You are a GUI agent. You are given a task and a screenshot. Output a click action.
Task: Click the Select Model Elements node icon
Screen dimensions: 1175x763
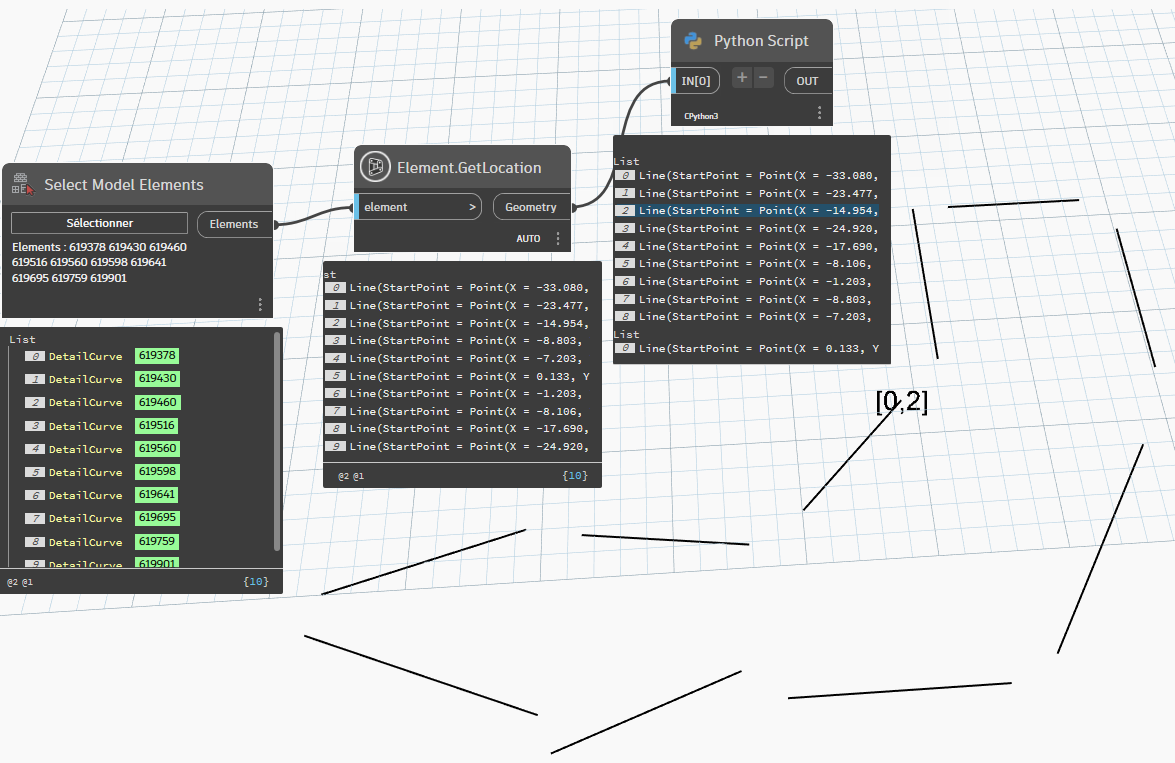click(22, 184)
